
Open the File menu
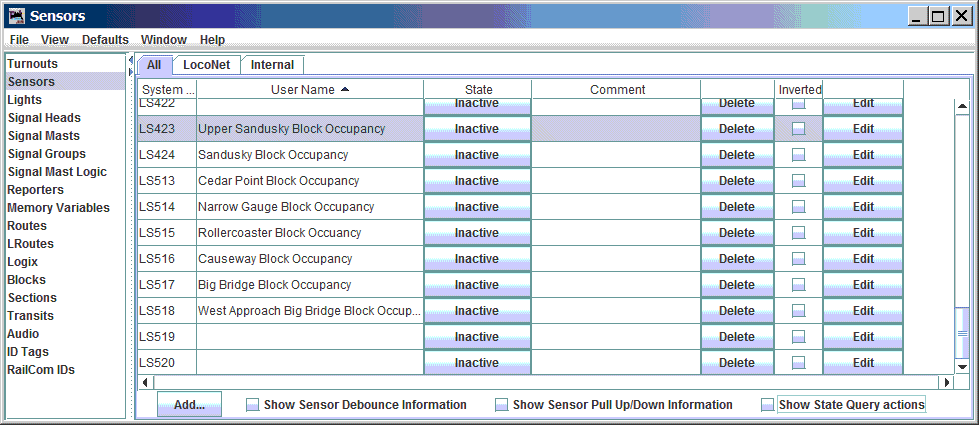19,40
